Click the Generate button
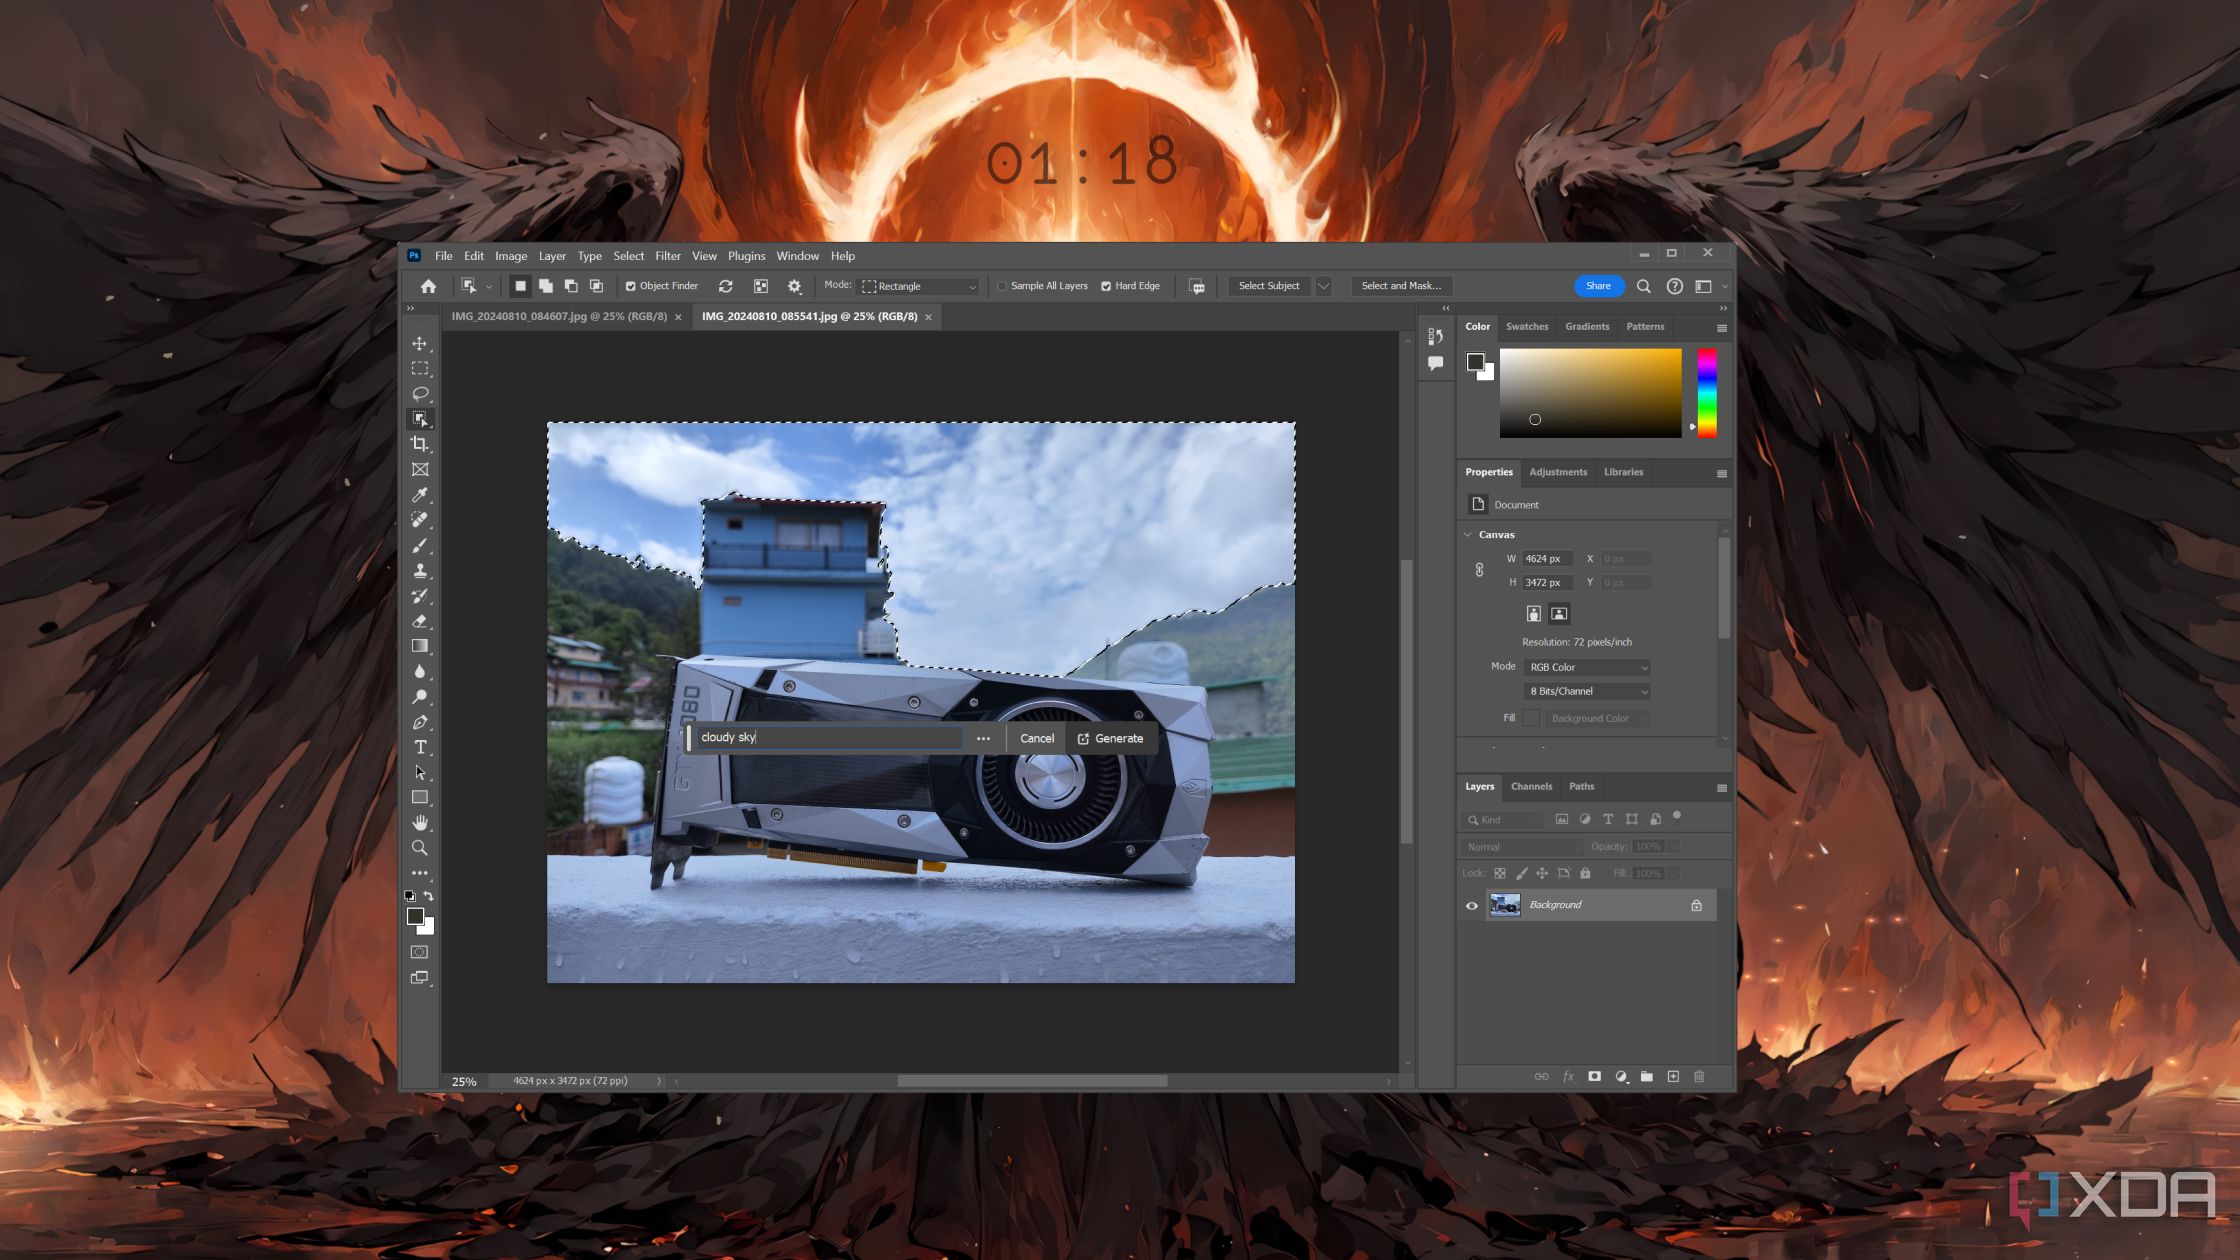 point(1111,737)
